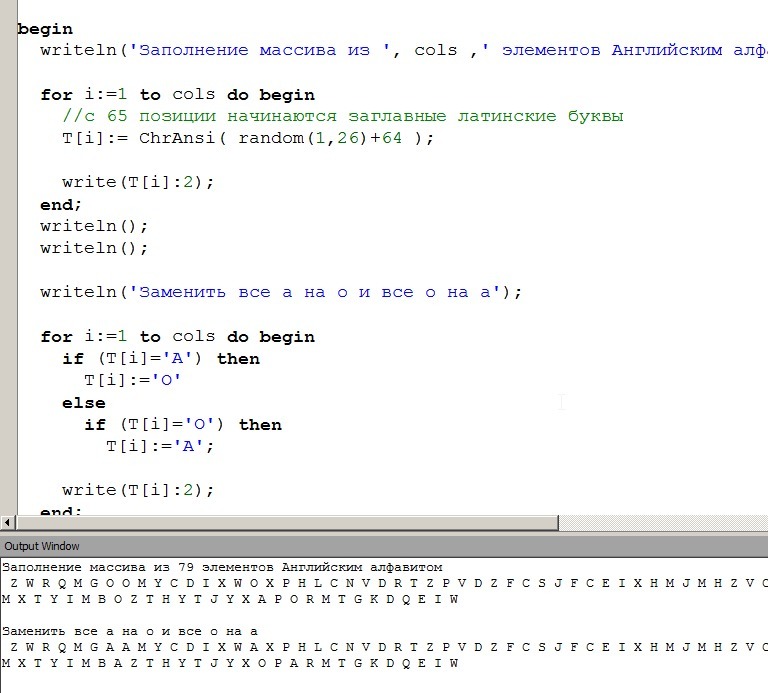Click the line "T[i]:='A';" assignment
This screenshot has width=768, height=693.
pos(160,447)
